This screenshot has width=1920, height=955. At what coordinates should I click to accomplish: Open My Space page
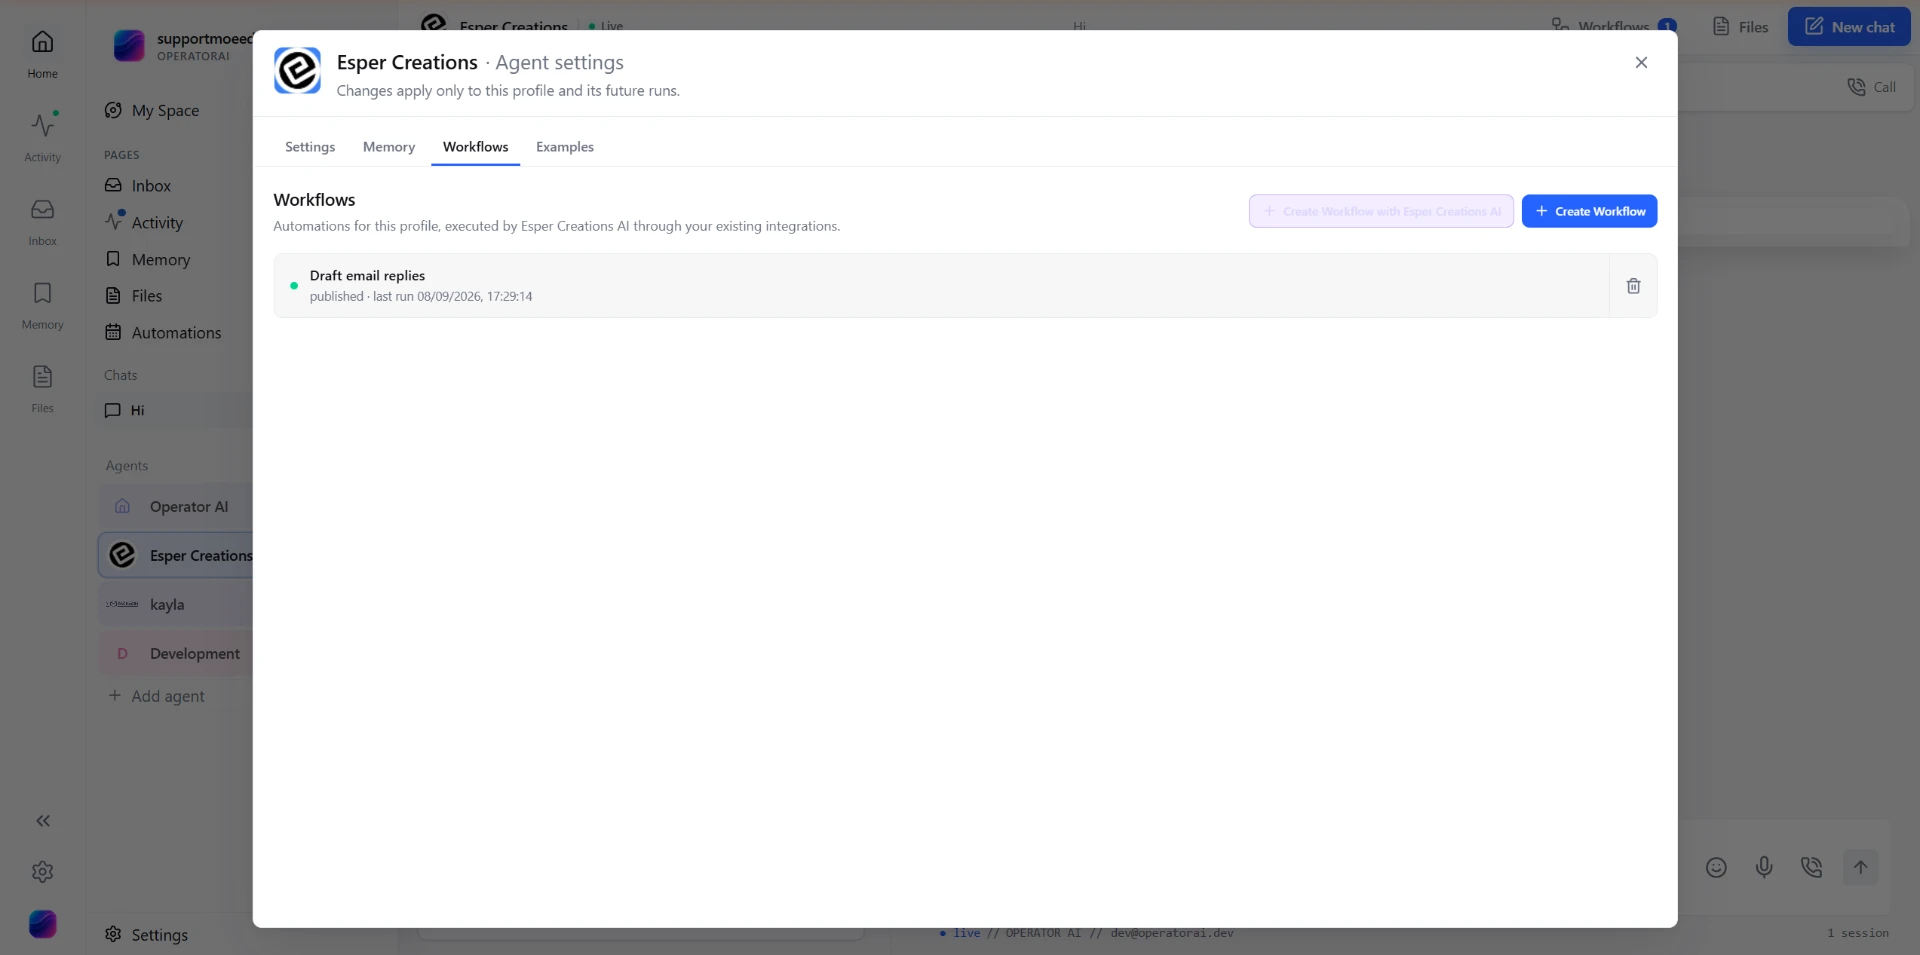[165, 110]
